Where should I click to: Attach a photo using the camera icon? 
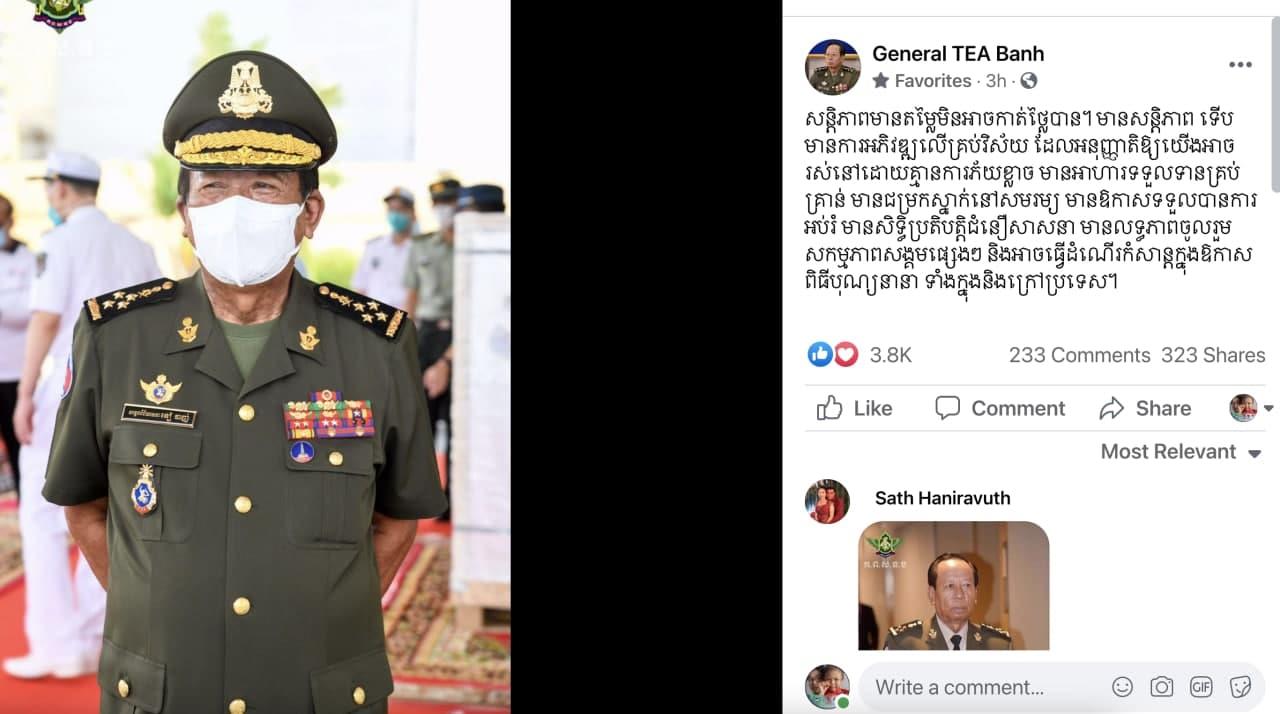click(x=1161, y=687)
